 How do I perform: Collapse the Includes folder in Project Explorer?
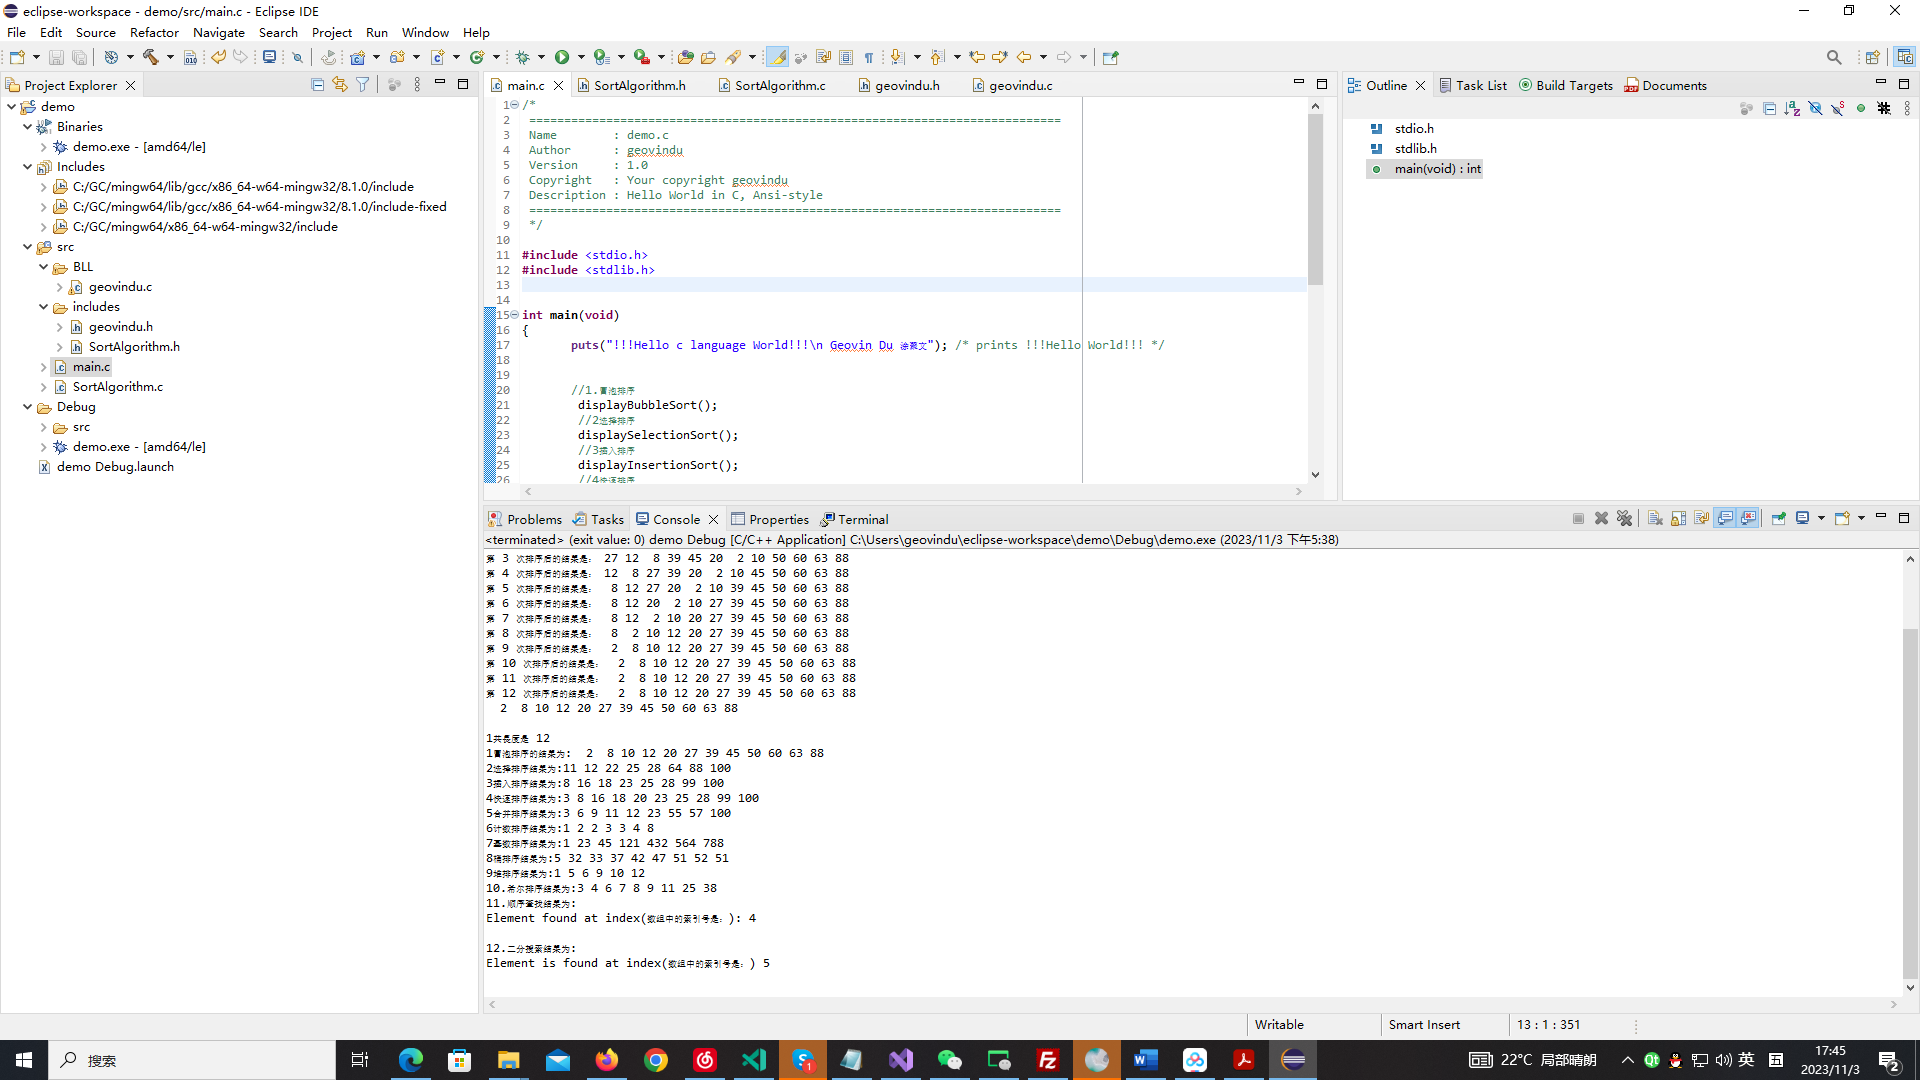[x=27, y=167]
